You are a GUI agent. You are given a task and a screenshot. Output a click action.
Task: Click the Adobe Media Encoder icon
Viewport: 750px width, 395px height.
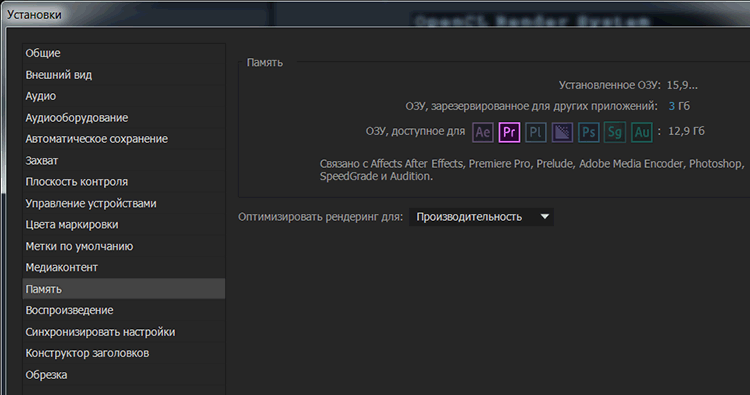(x=562, y=132)
